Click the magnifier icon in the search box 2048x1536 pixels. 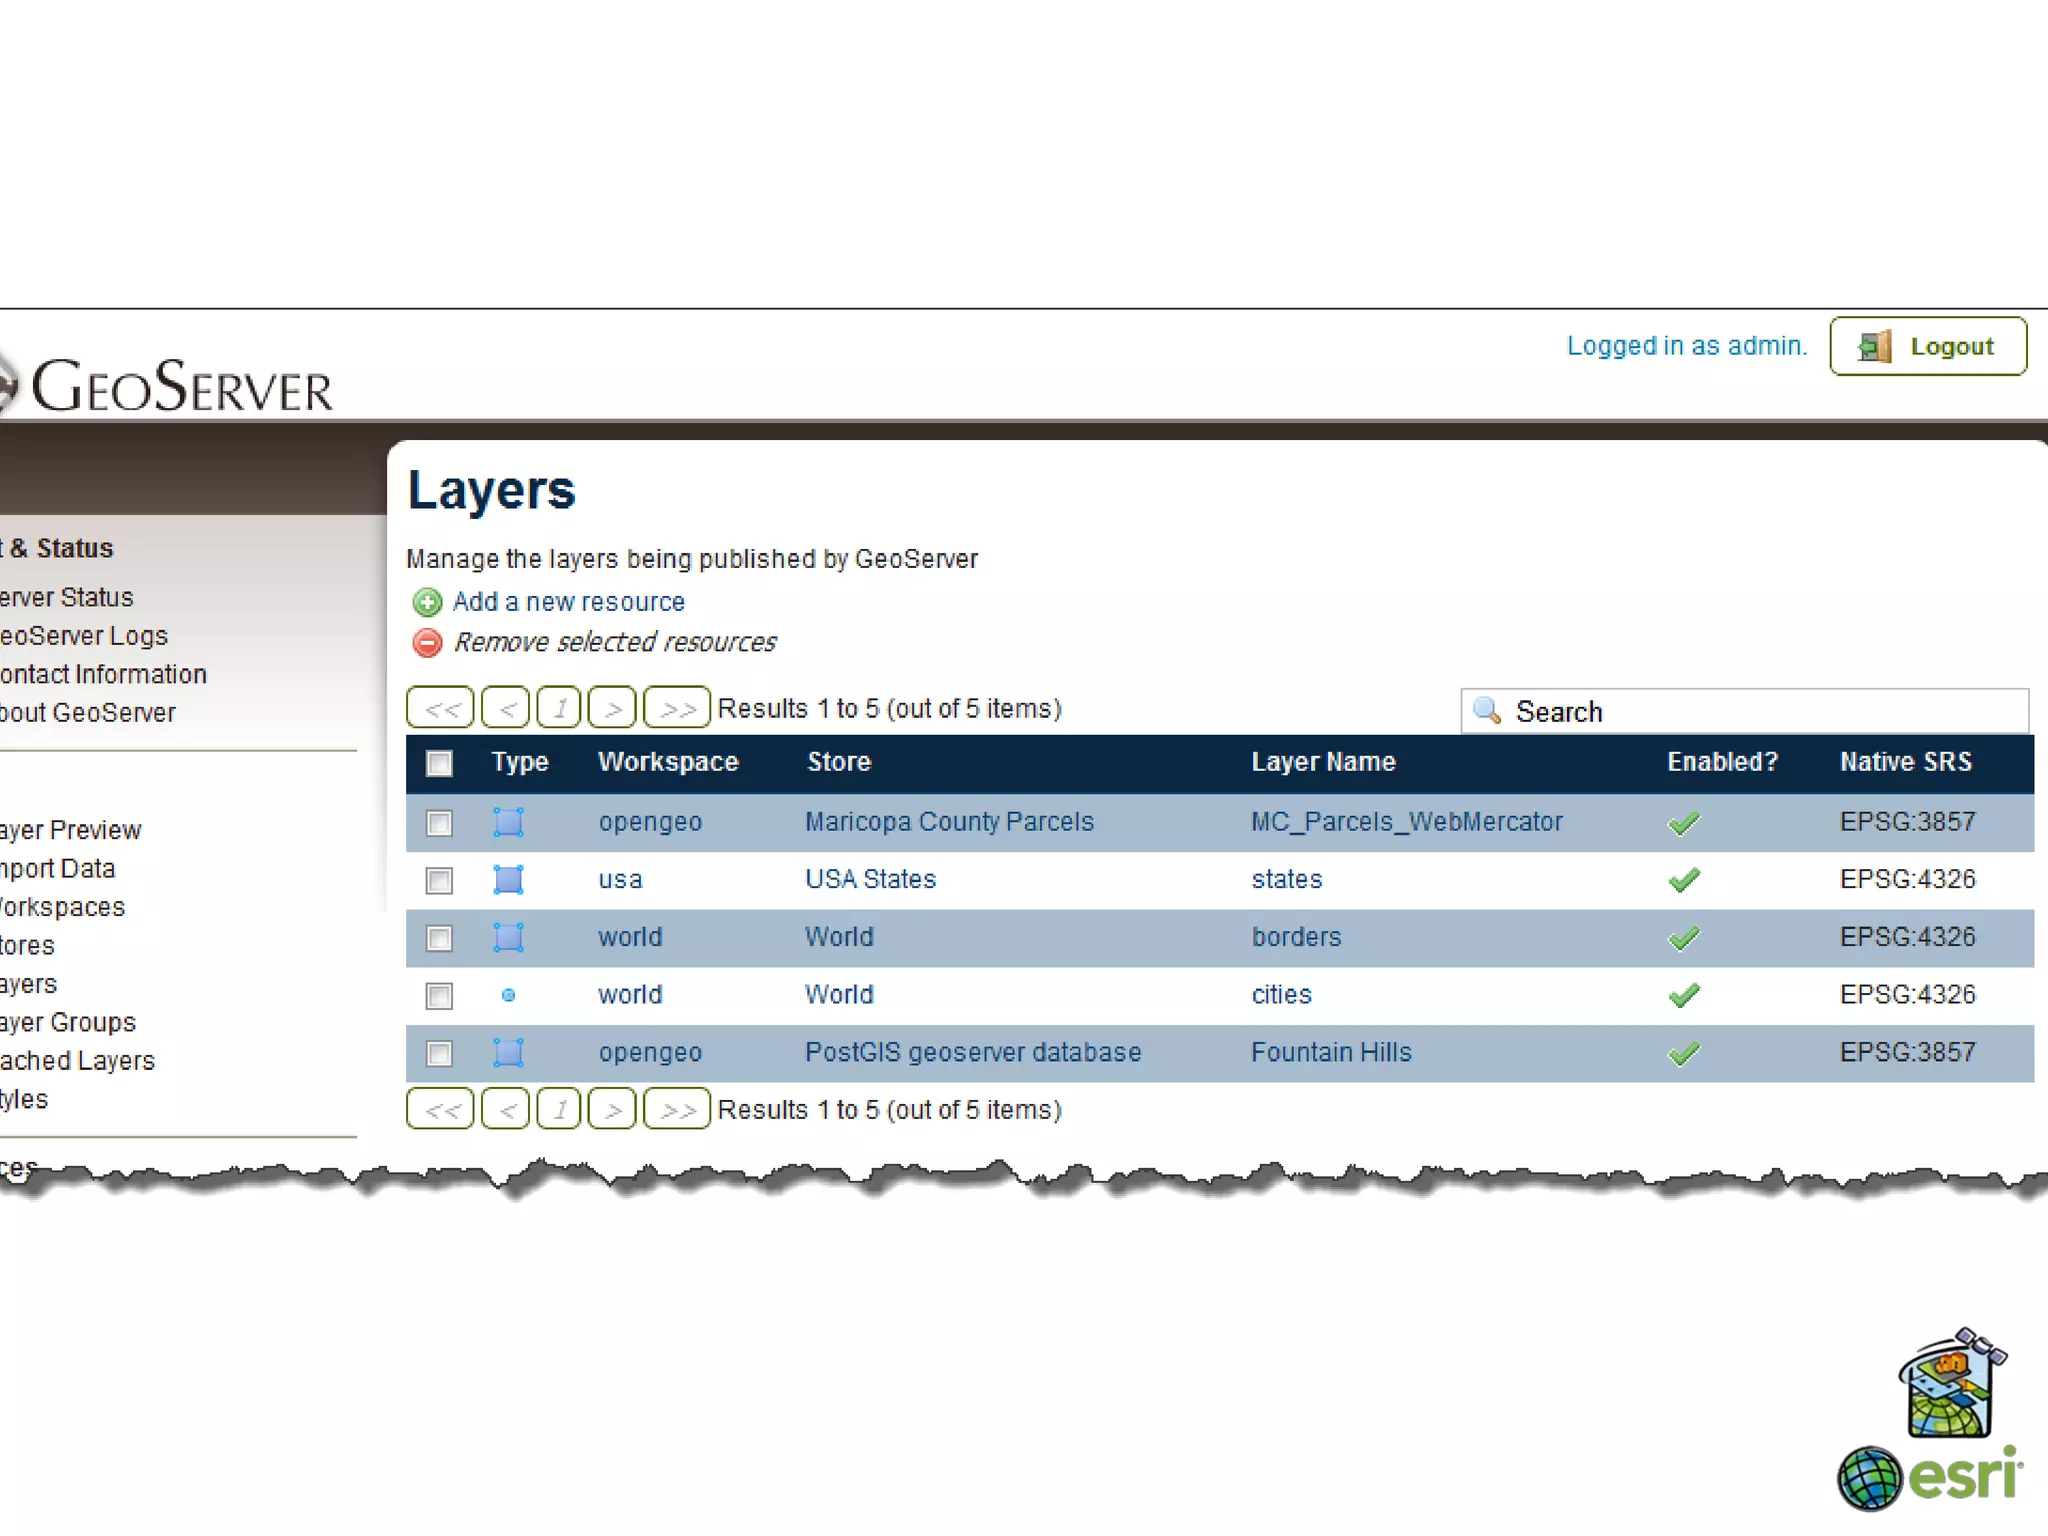point(1487,711)
